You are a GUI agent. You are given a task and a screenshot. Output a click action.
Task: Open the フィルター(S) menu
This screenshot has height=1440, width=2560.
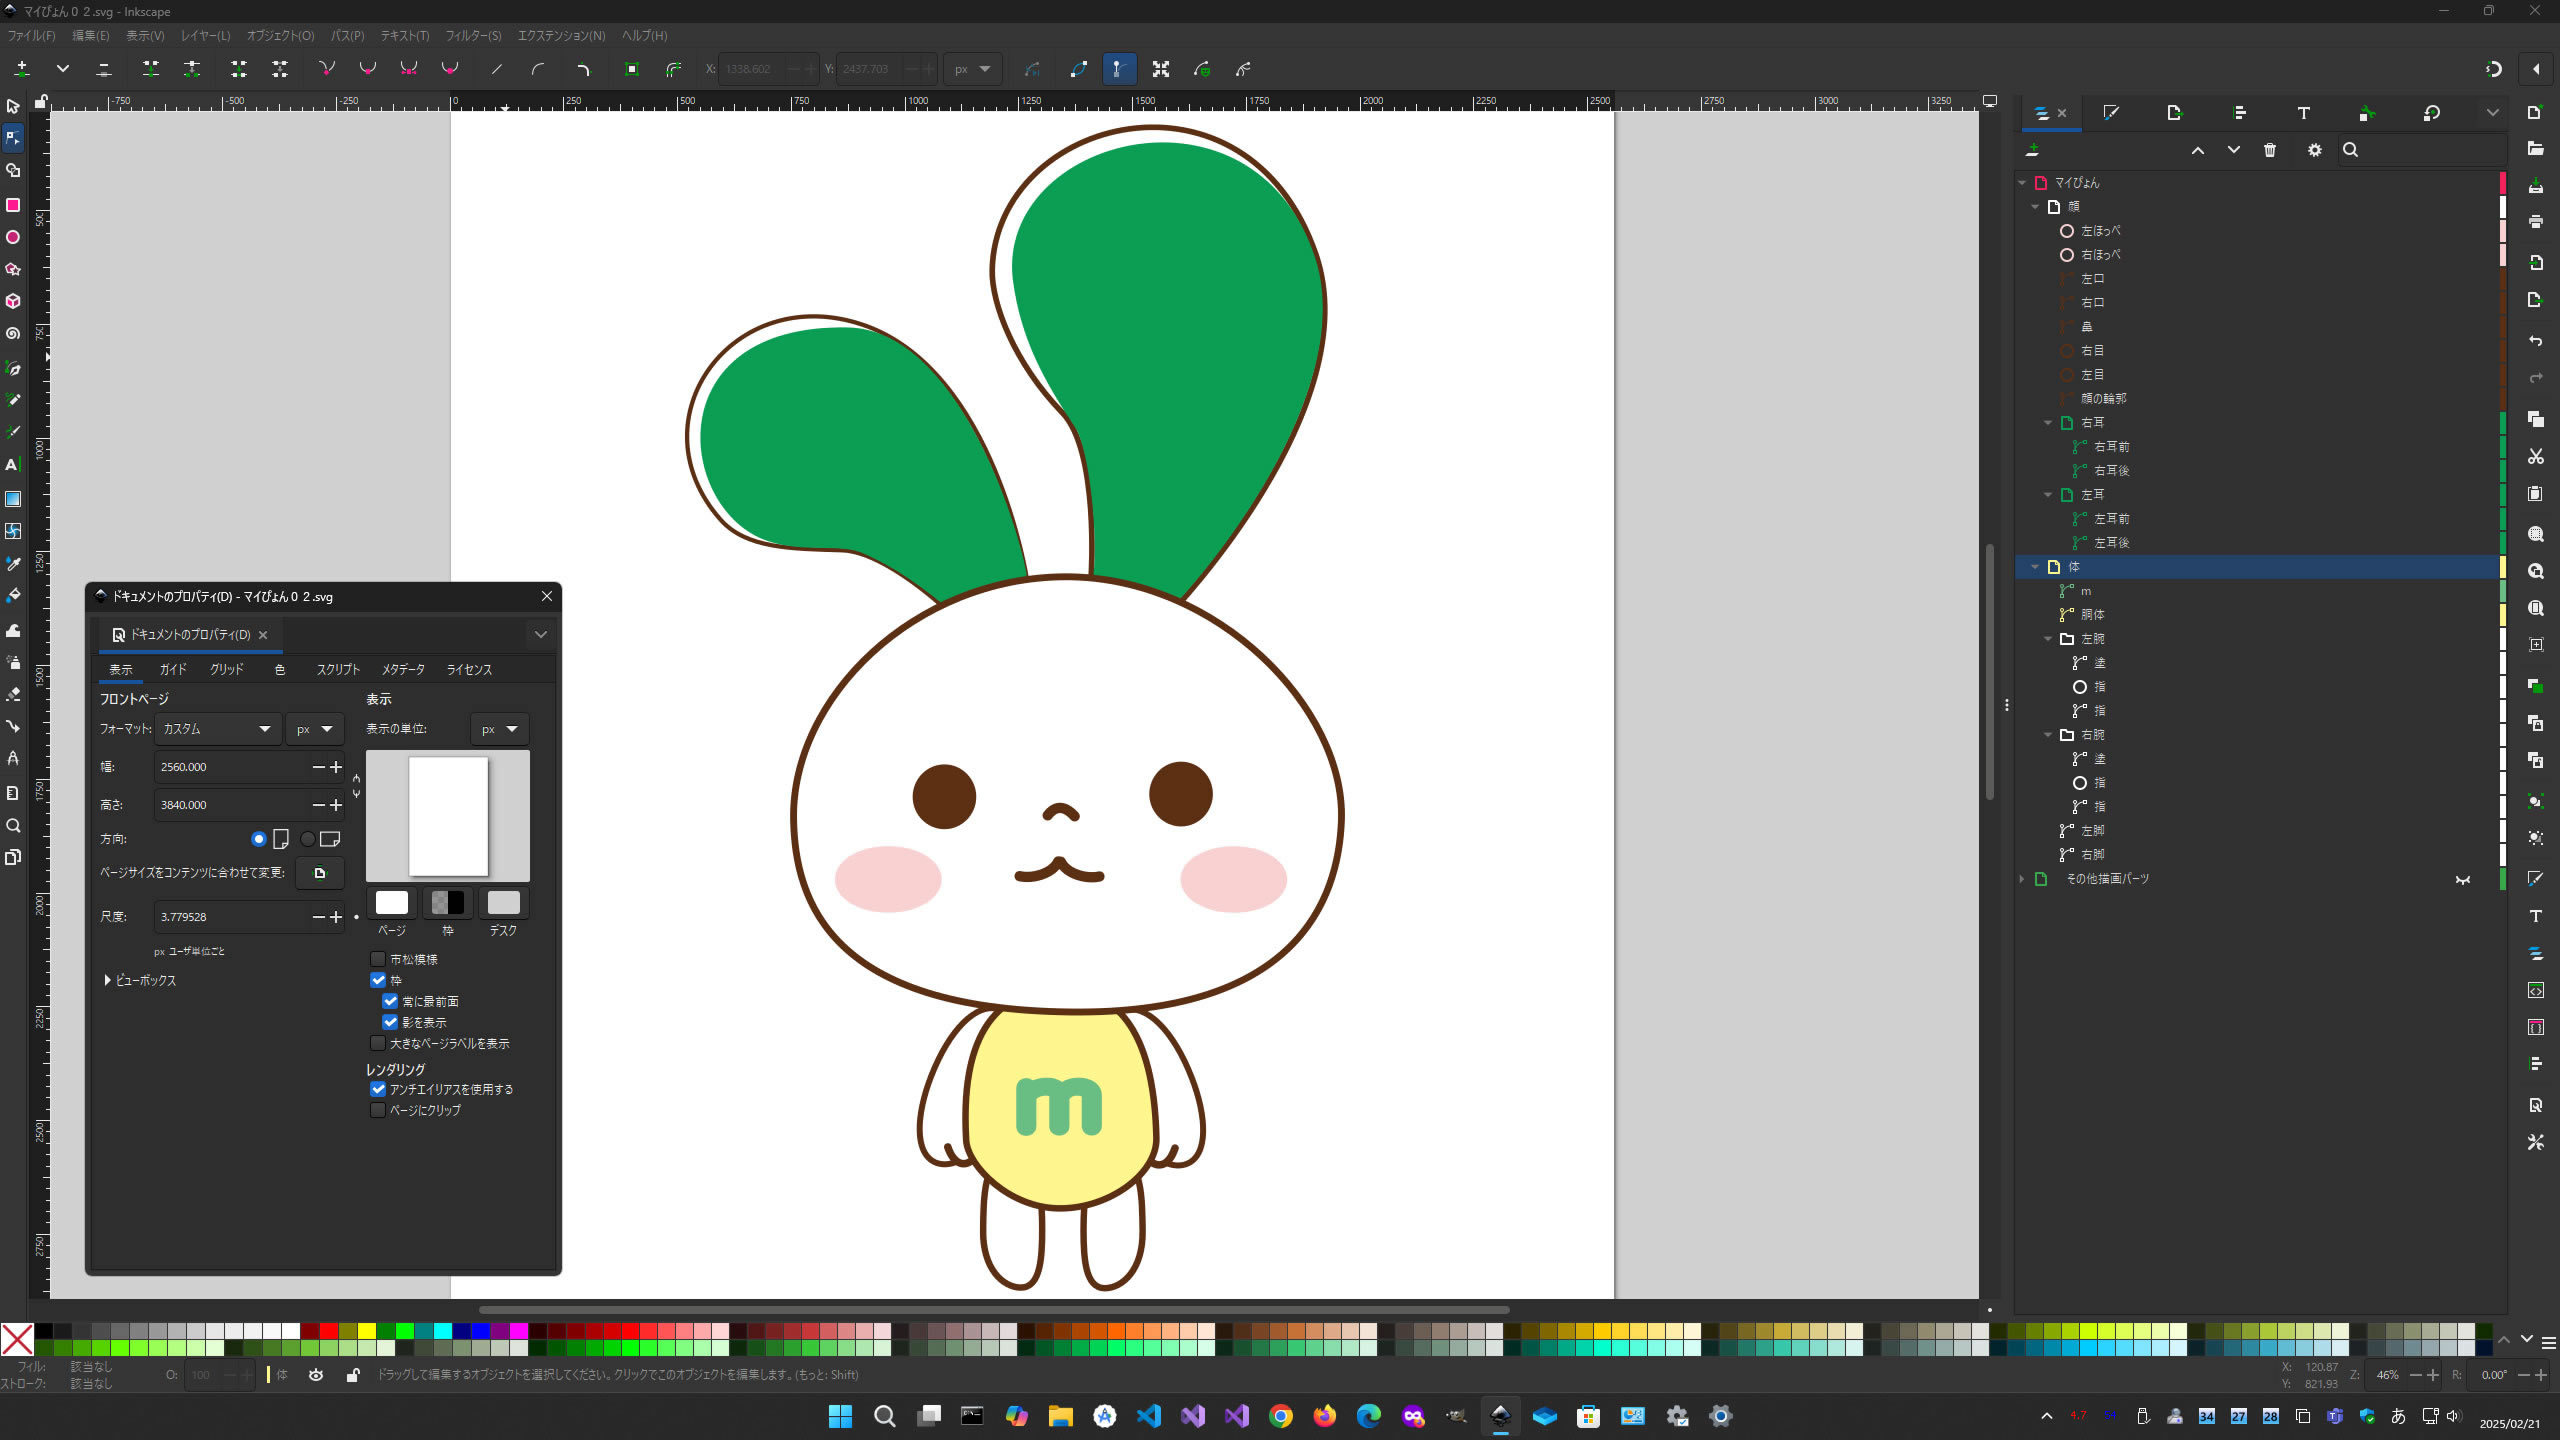473,36
